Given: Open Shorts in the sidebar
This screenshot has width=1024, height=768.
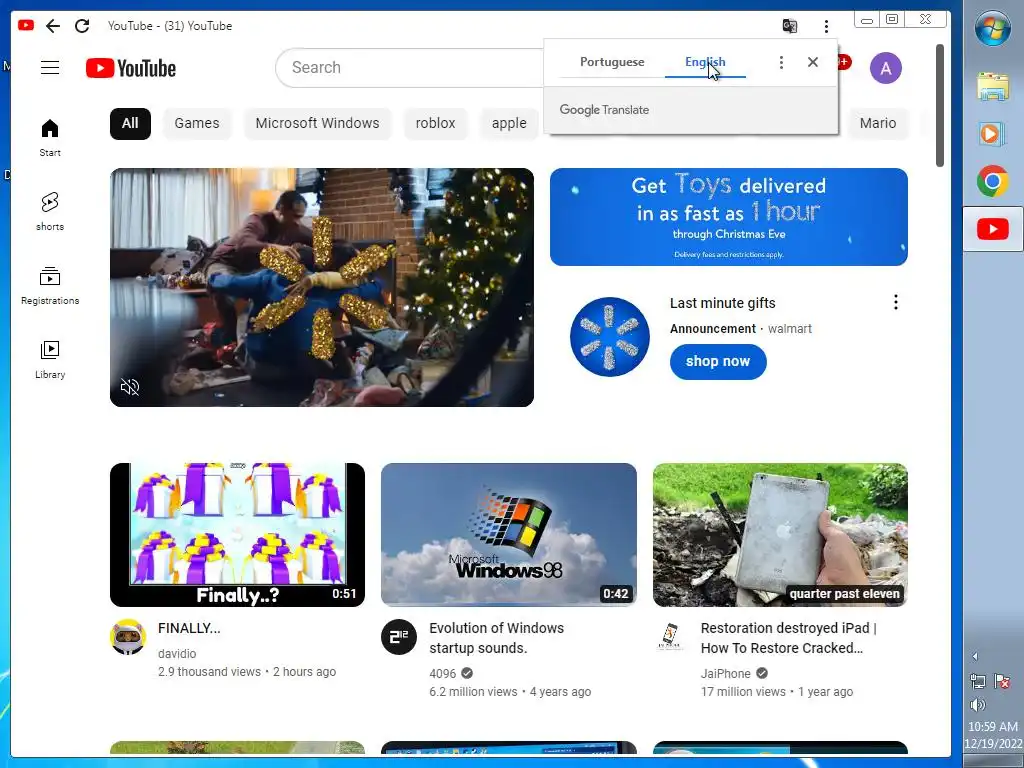Looking at the screenshot, I should coord(50,212).
